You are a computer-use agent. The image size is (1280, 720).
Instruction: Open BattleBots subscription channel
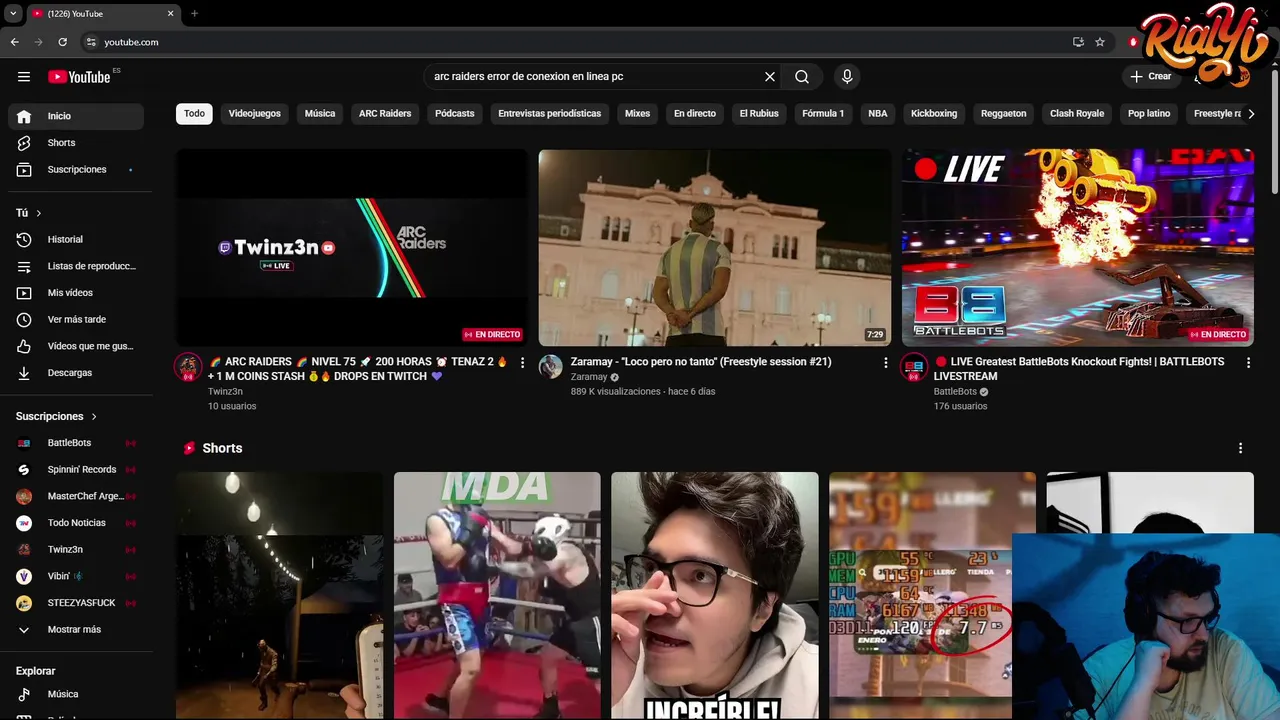click(x=76, y=443)
